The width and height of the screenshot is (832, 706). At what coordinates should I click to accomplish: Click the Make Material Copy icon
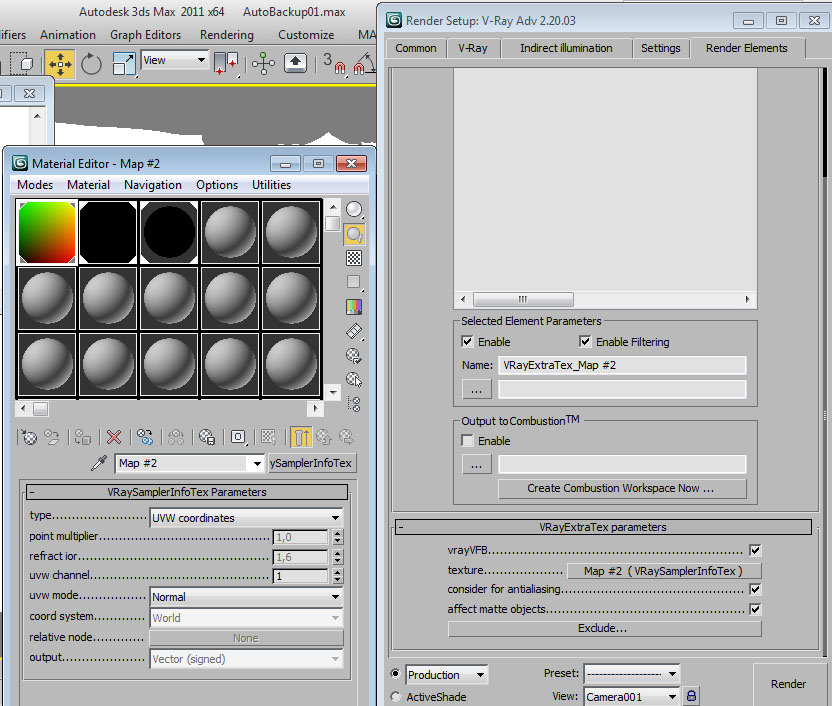click(145, 437)
